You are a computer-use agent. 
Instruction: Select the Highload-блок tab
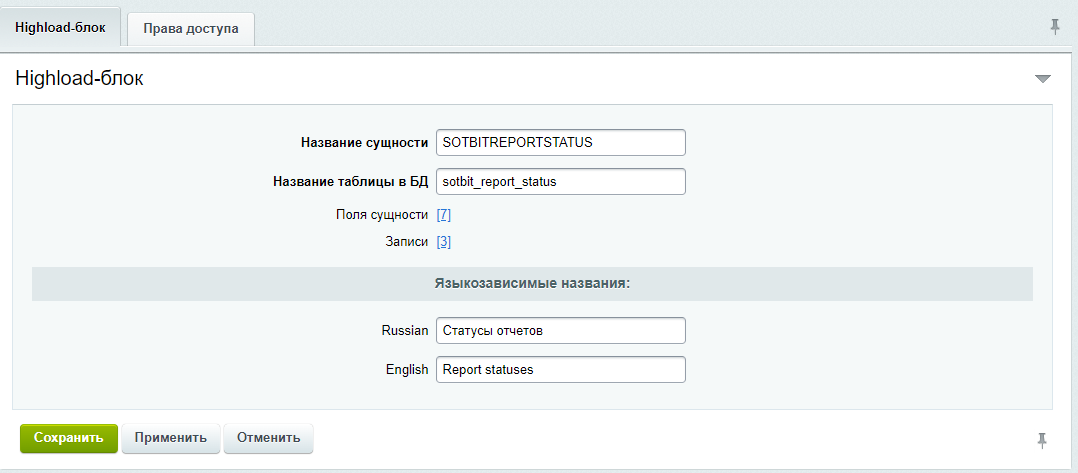tap(60, 28)
